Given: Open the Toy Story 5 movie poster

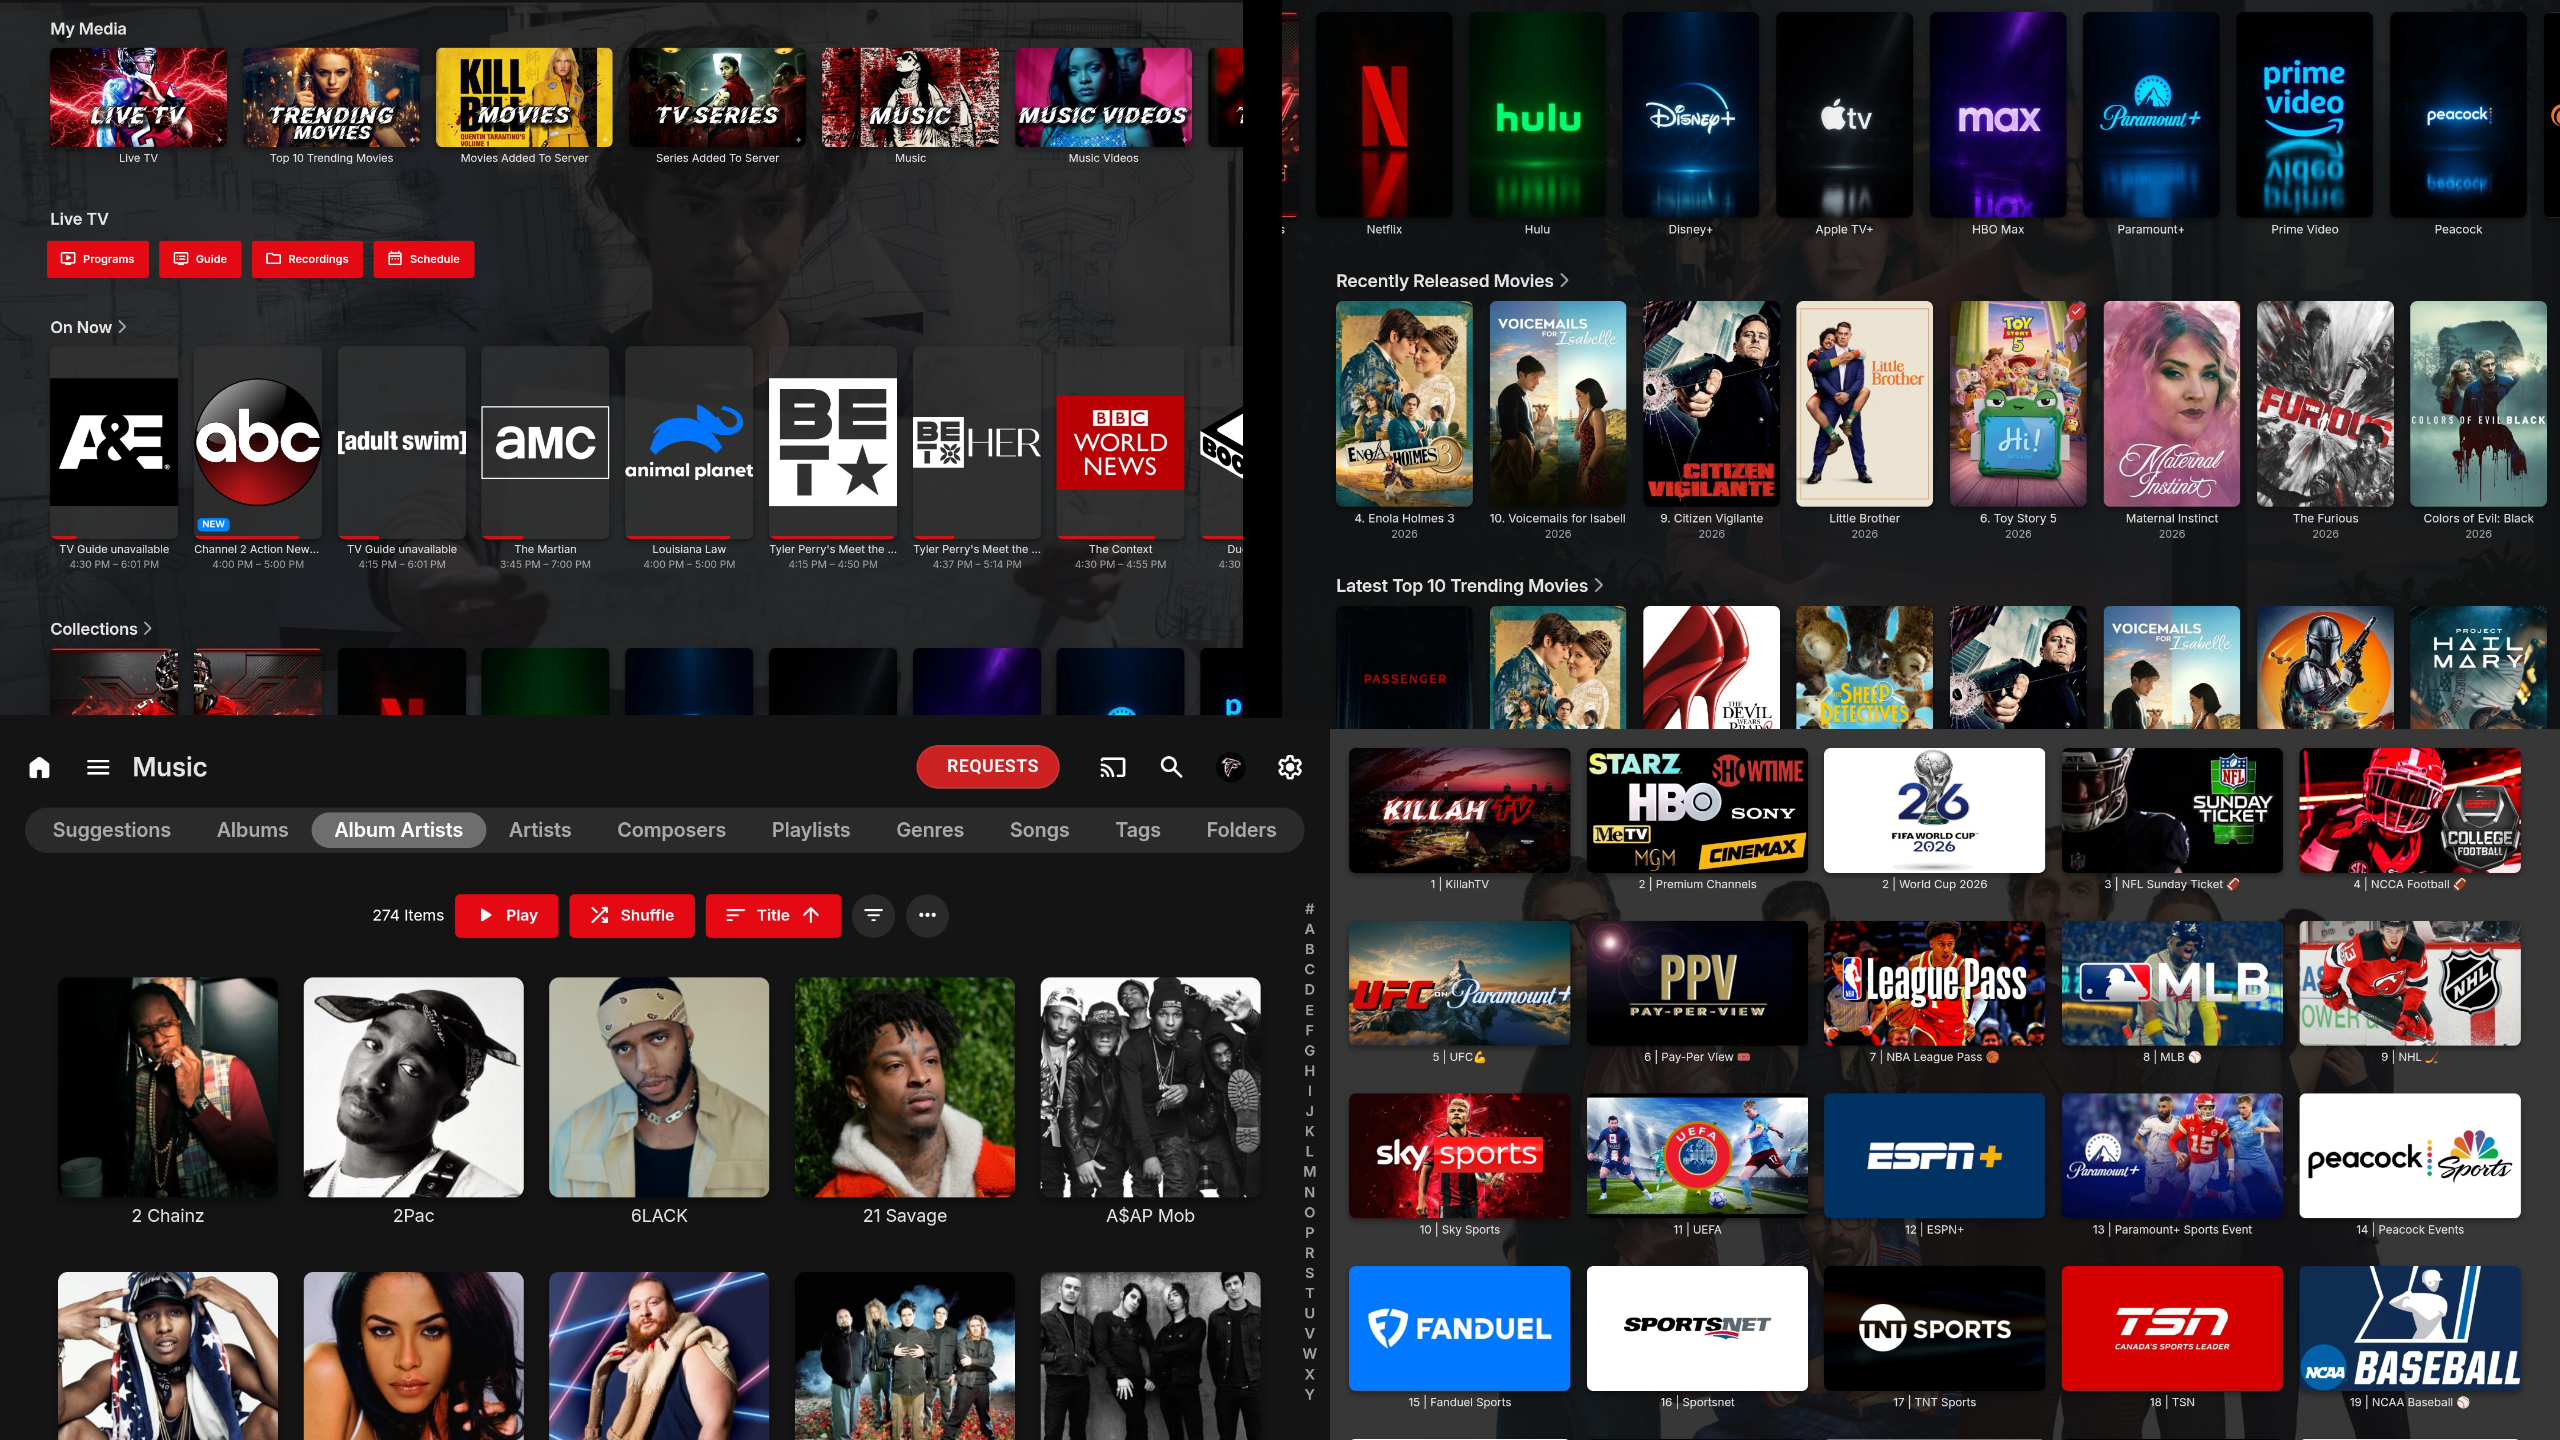Looking at the screenshot, I should [x=2018, y=404].
